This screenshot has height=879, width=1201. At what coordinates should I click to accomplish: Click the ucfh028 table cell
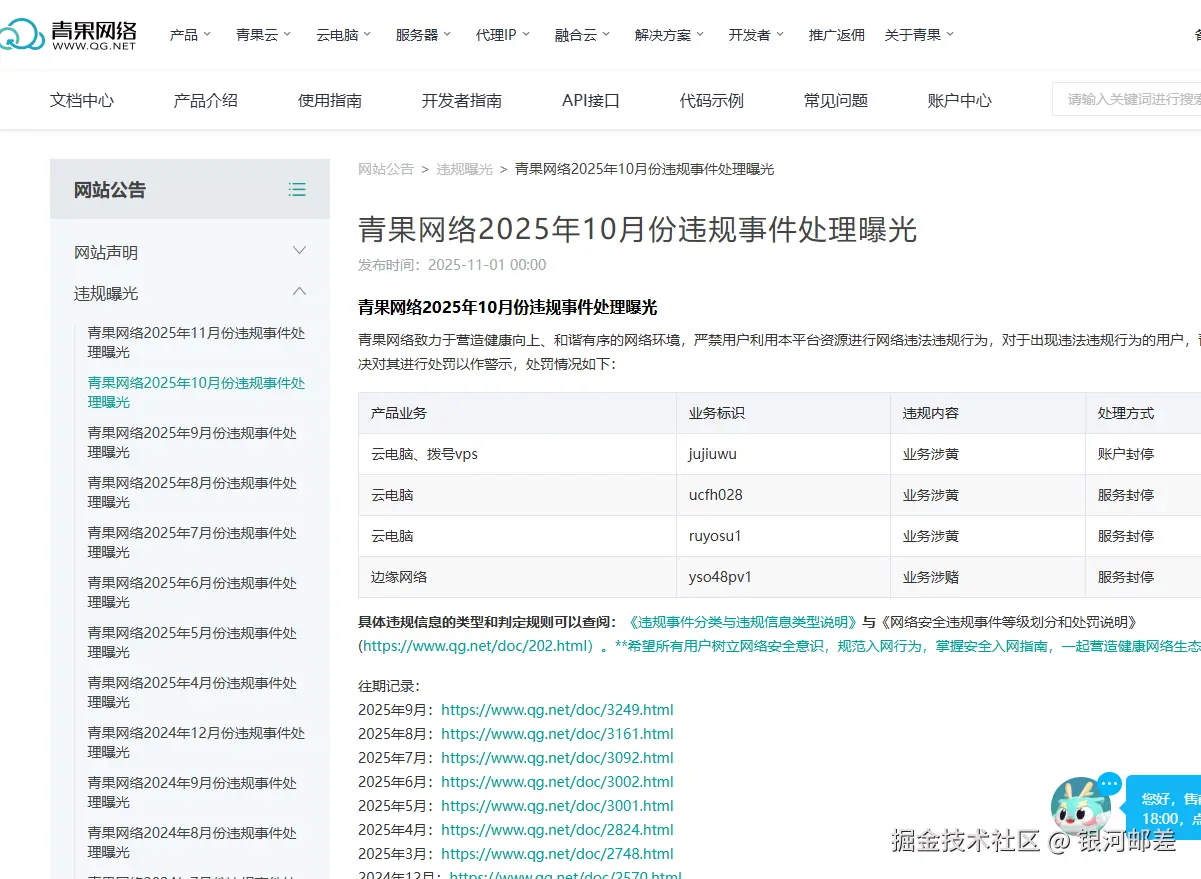[x=783, y=495]
